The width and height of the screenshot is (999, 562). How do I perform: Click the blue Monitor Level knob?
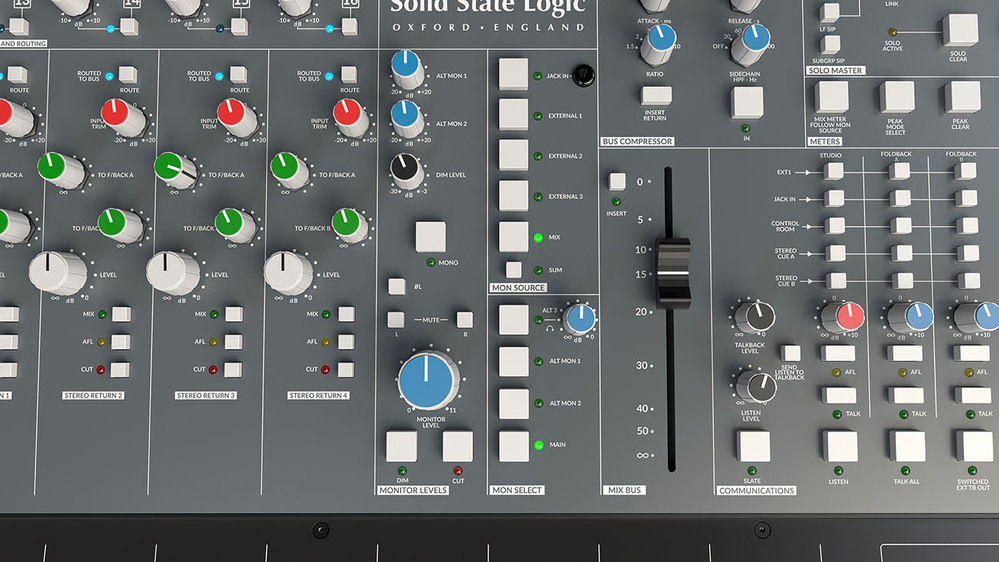pos(428,380)
